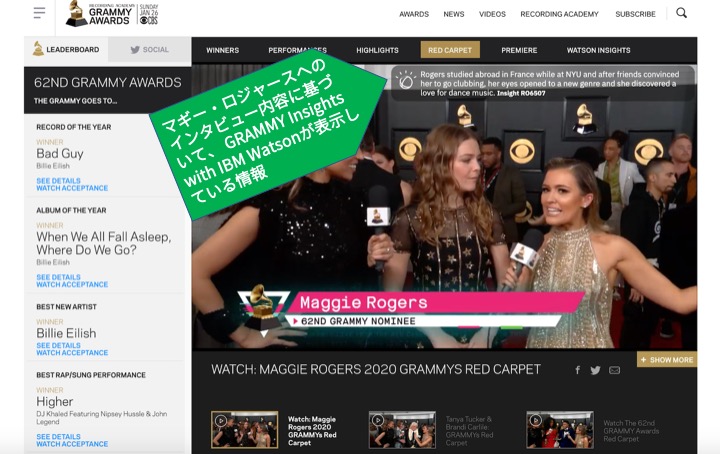This screenshot has height=454, width=720.
Task: Open Videos in the top navigation
Action: 492,14
